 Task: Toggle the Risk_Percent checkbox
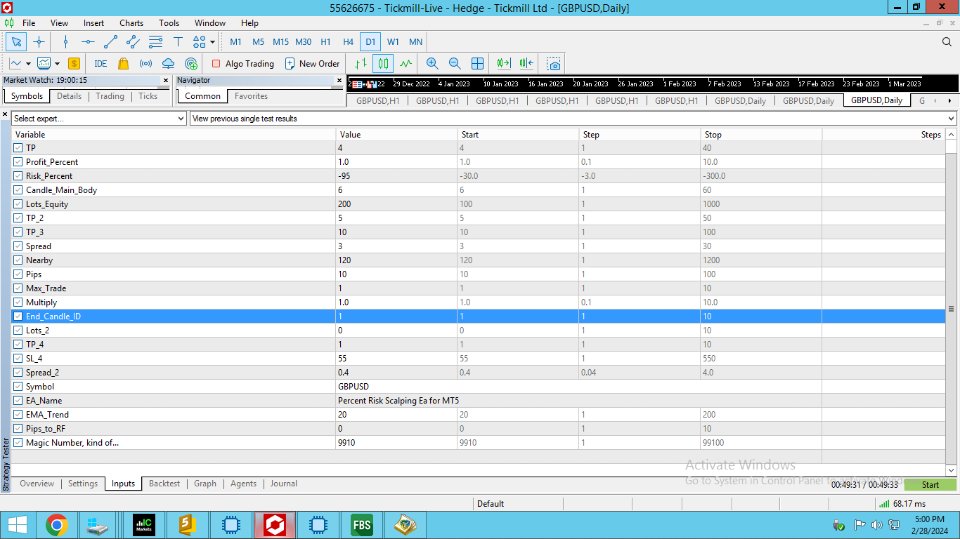pyautogui.click(x=18, y=176)
